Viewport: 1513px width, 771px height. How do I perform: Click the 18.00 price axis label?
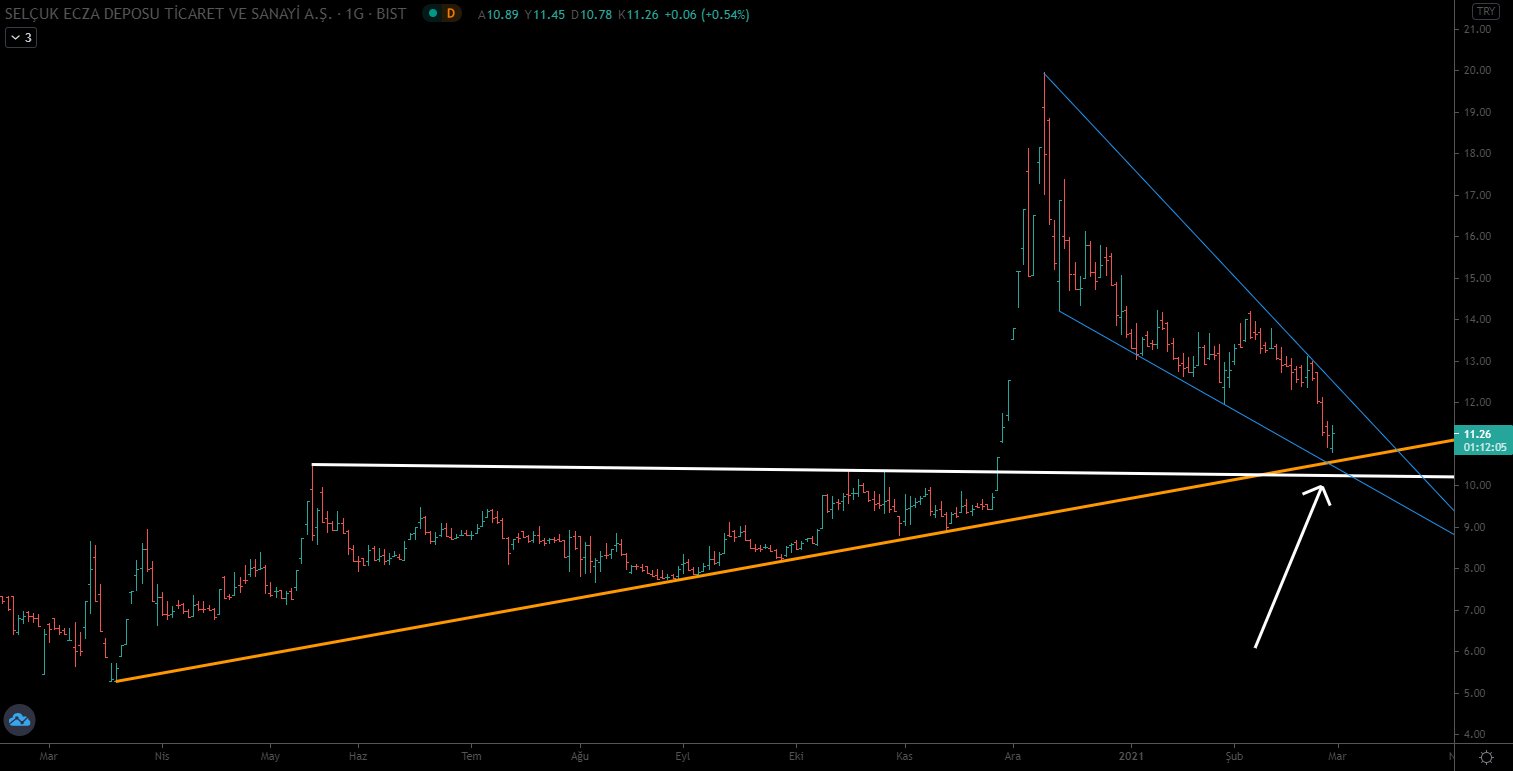1477,154
